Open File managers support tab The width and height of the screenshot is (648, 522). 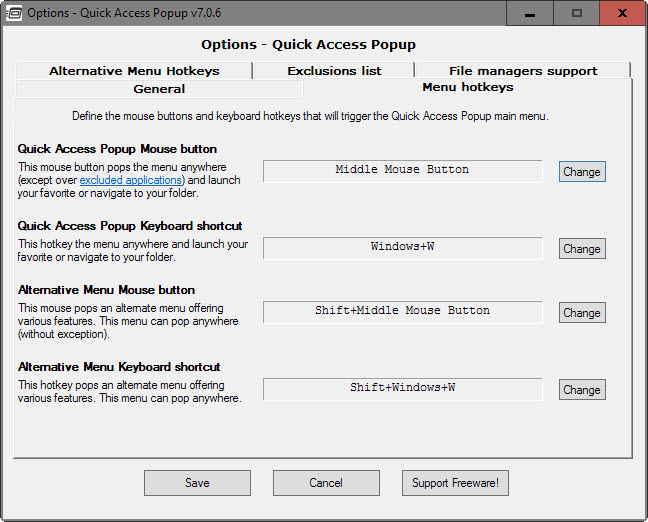click(x=523, y=71)
